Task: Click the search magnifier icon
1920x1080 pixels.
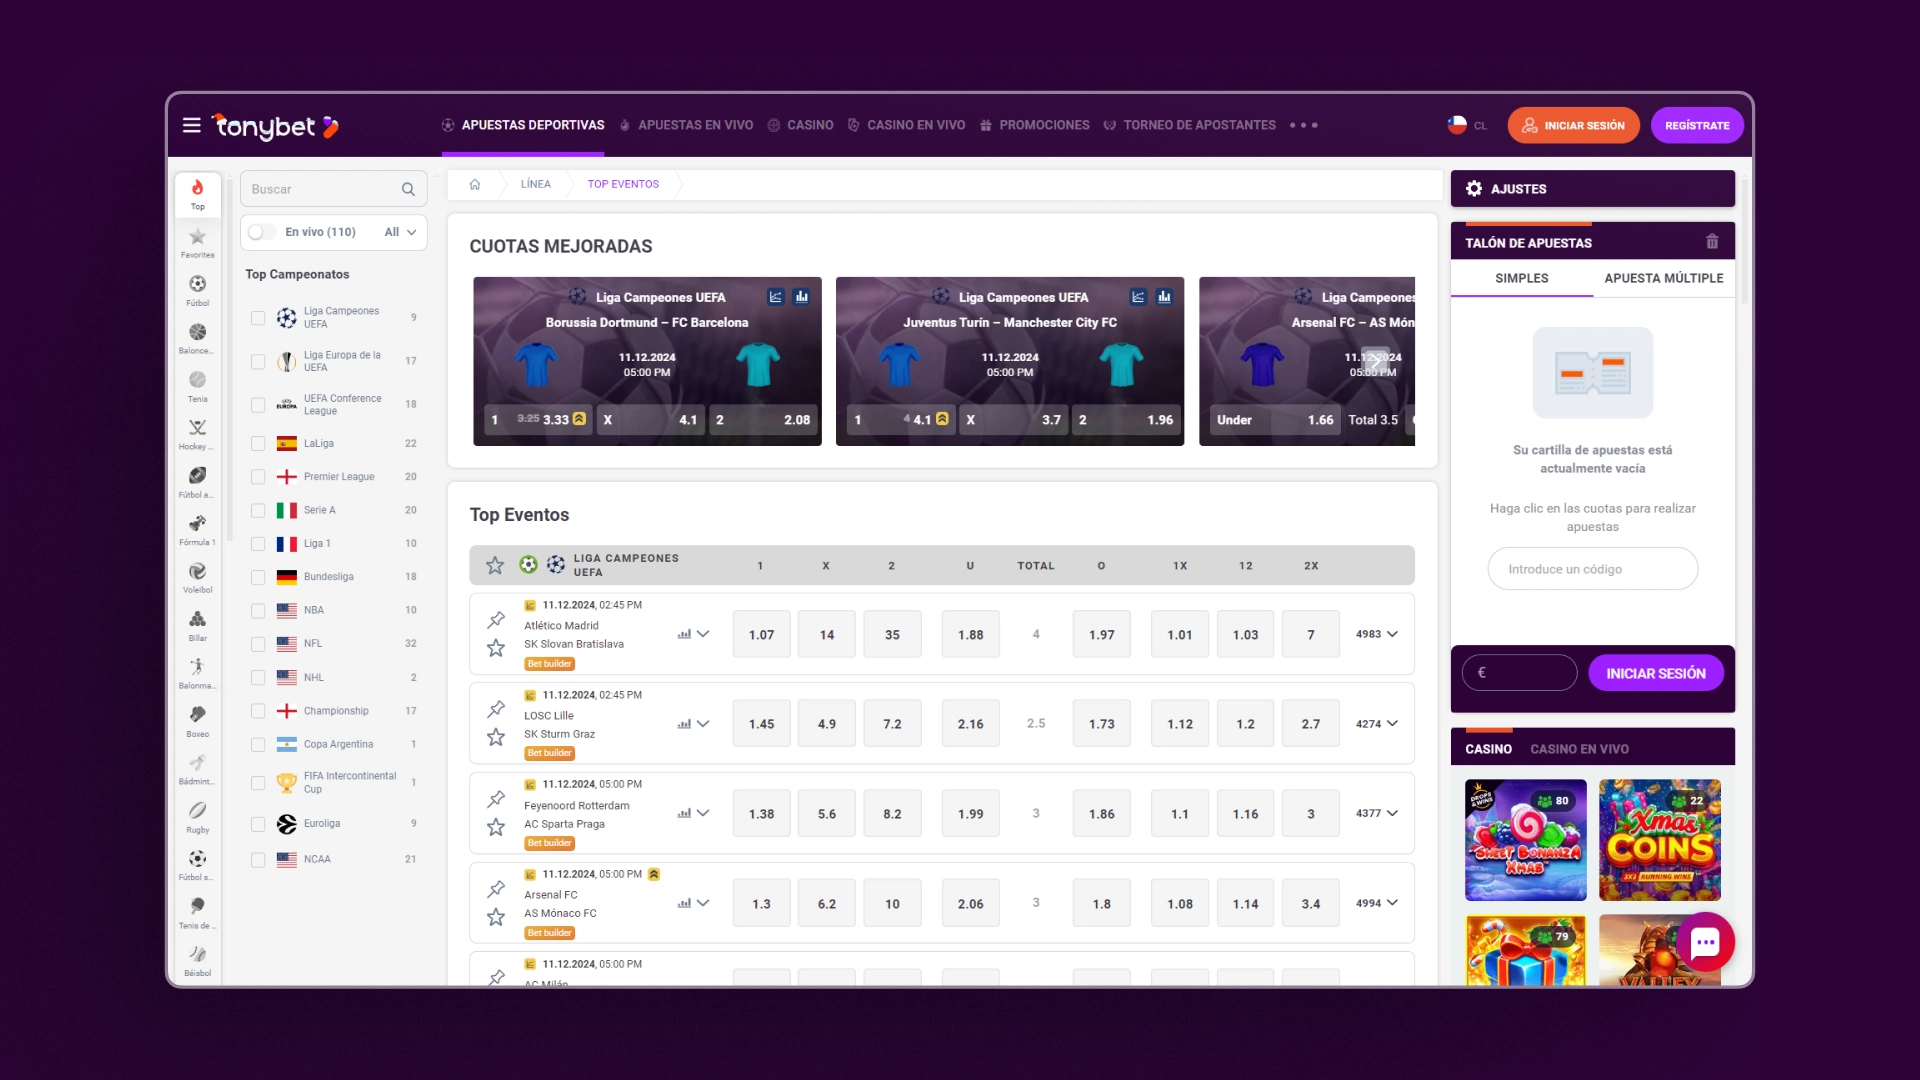Action: [408, 189]
